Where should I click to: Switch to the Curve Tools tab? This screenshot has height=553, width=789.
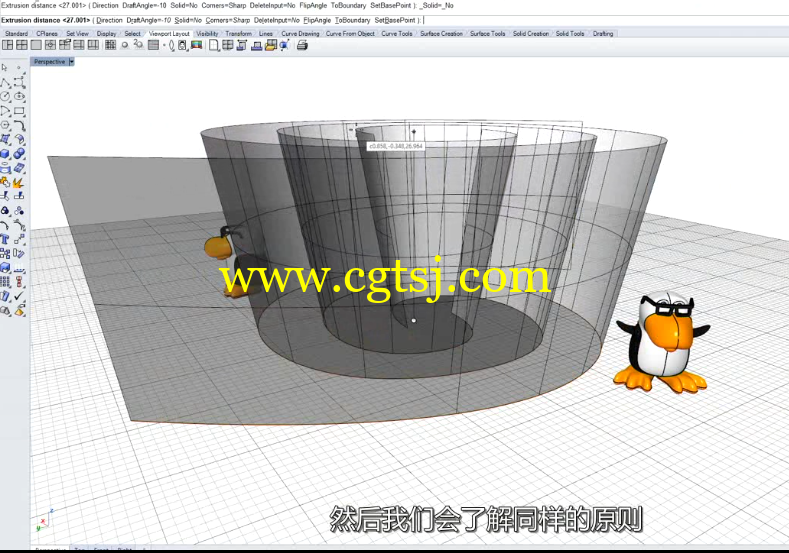(x=397, y=34)
